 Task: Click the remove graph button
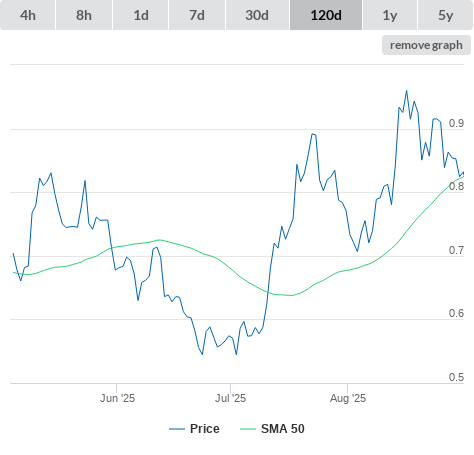coord(426,45)
